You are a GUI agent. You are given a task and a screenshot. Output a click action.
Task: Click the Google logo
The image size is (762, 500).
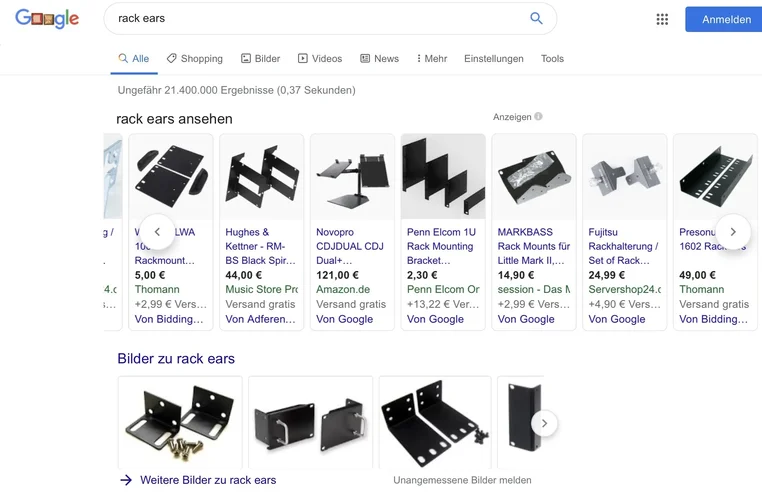click(47, 19)
